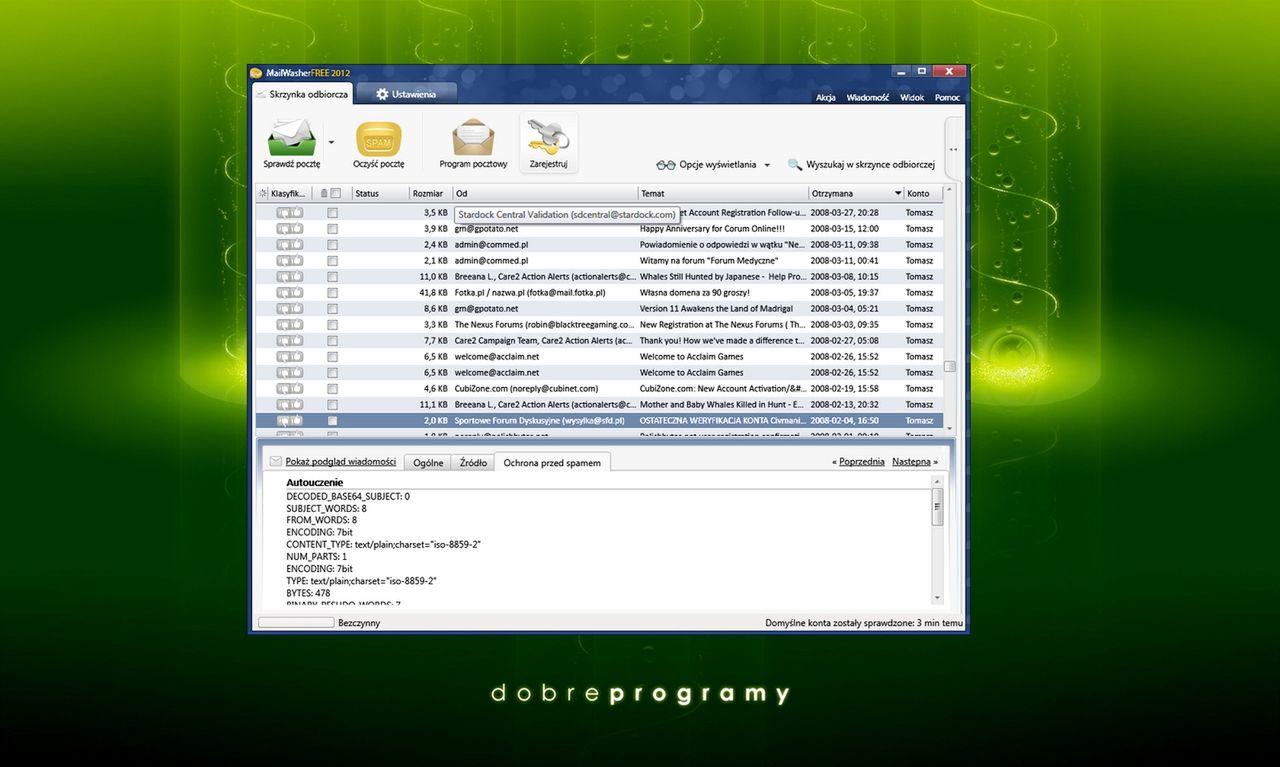Click the preview pane scrollbar thumb
The height and width of the screenshot is (767, 1280).
937,507
